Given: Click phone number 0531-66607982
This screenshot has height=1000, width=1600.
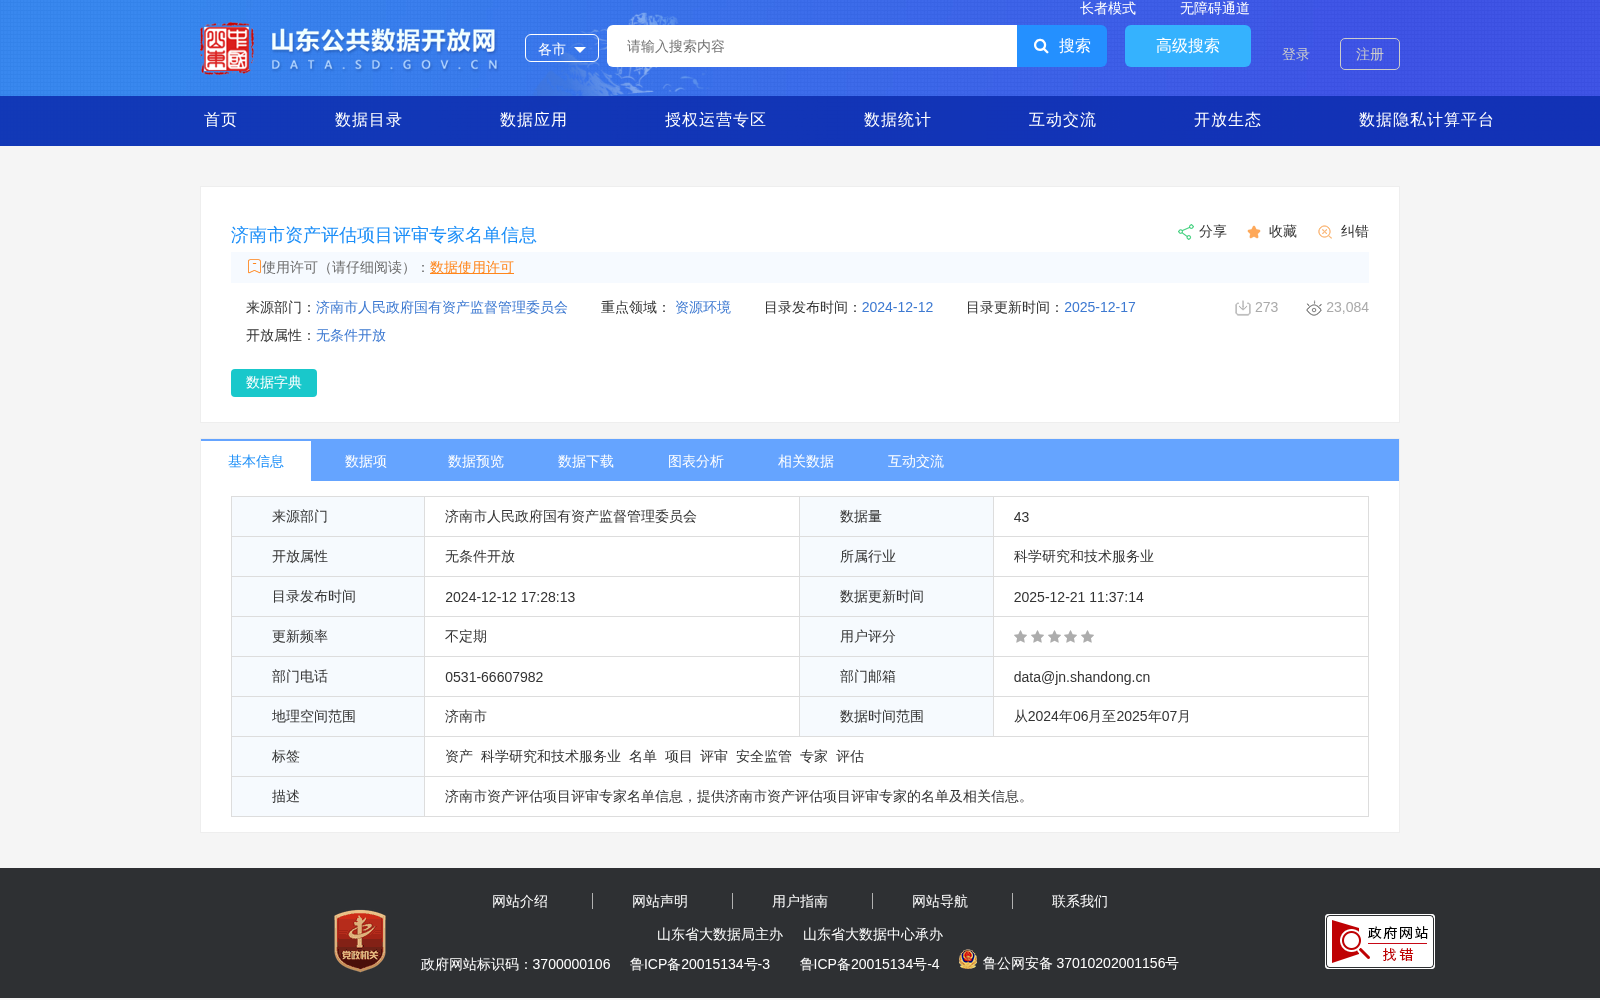Looking at the screenshot, I should tap(494, 677).
